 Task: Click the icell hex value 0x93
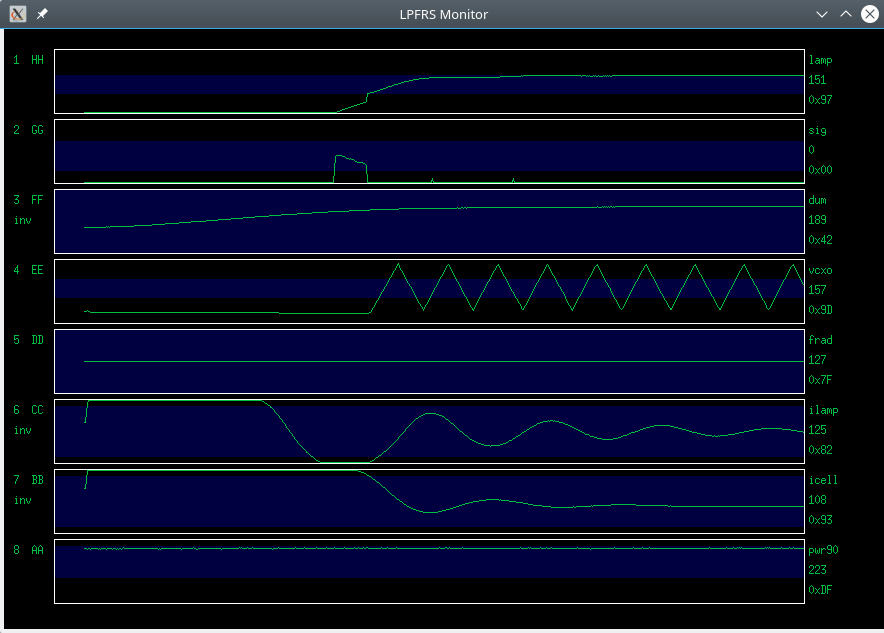819,520
